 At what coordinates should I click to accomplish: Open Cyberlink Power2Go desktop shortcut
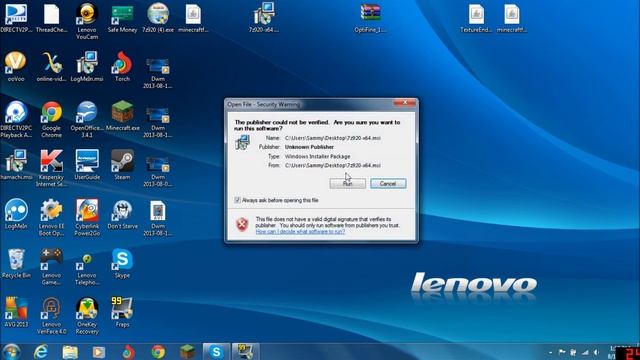[87, 217]
